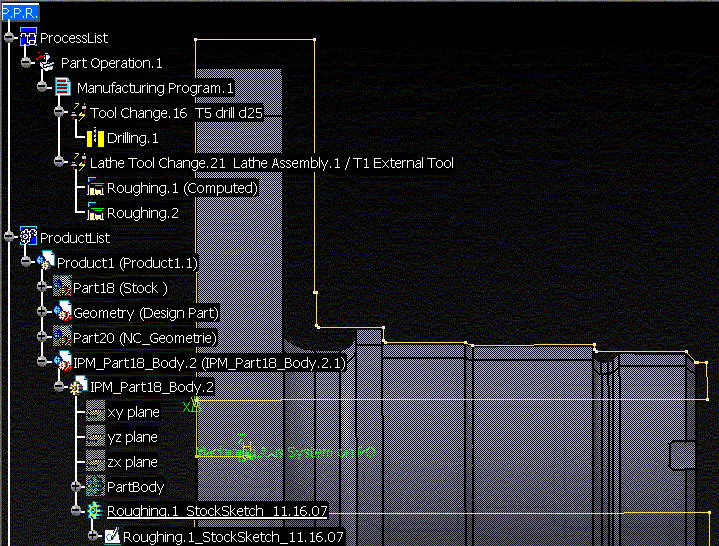Select the P.P.R. root node
The image size is (719, 546).
20,12
